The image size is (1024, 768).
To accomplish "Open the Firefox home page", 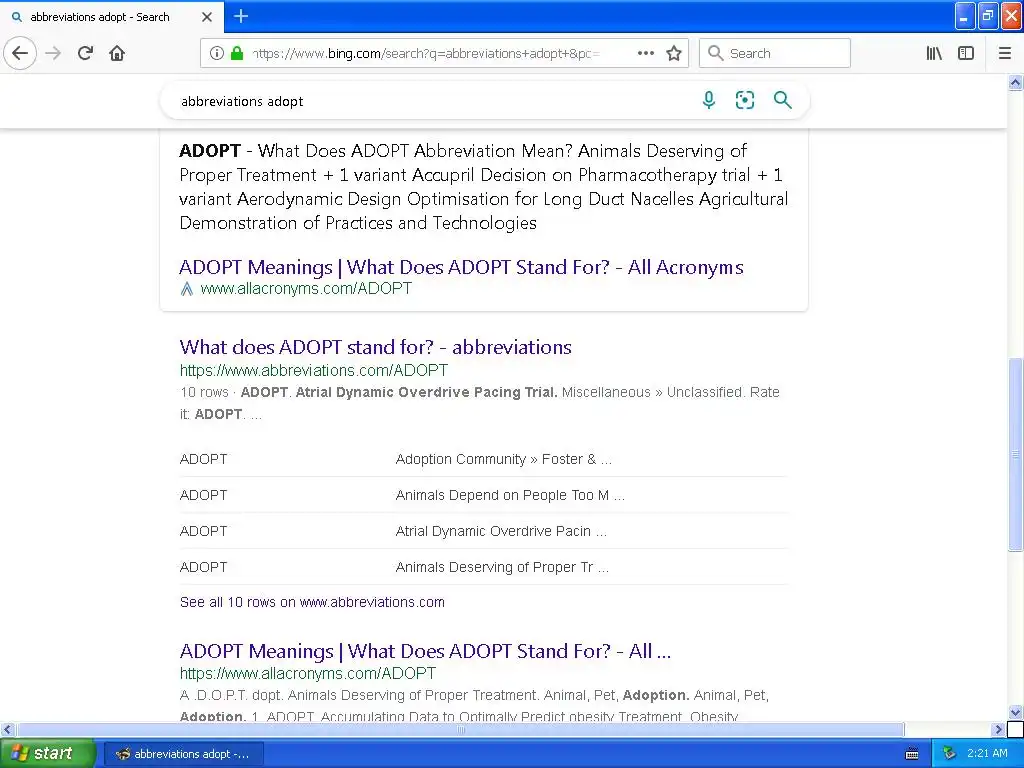I will point(117,53).
